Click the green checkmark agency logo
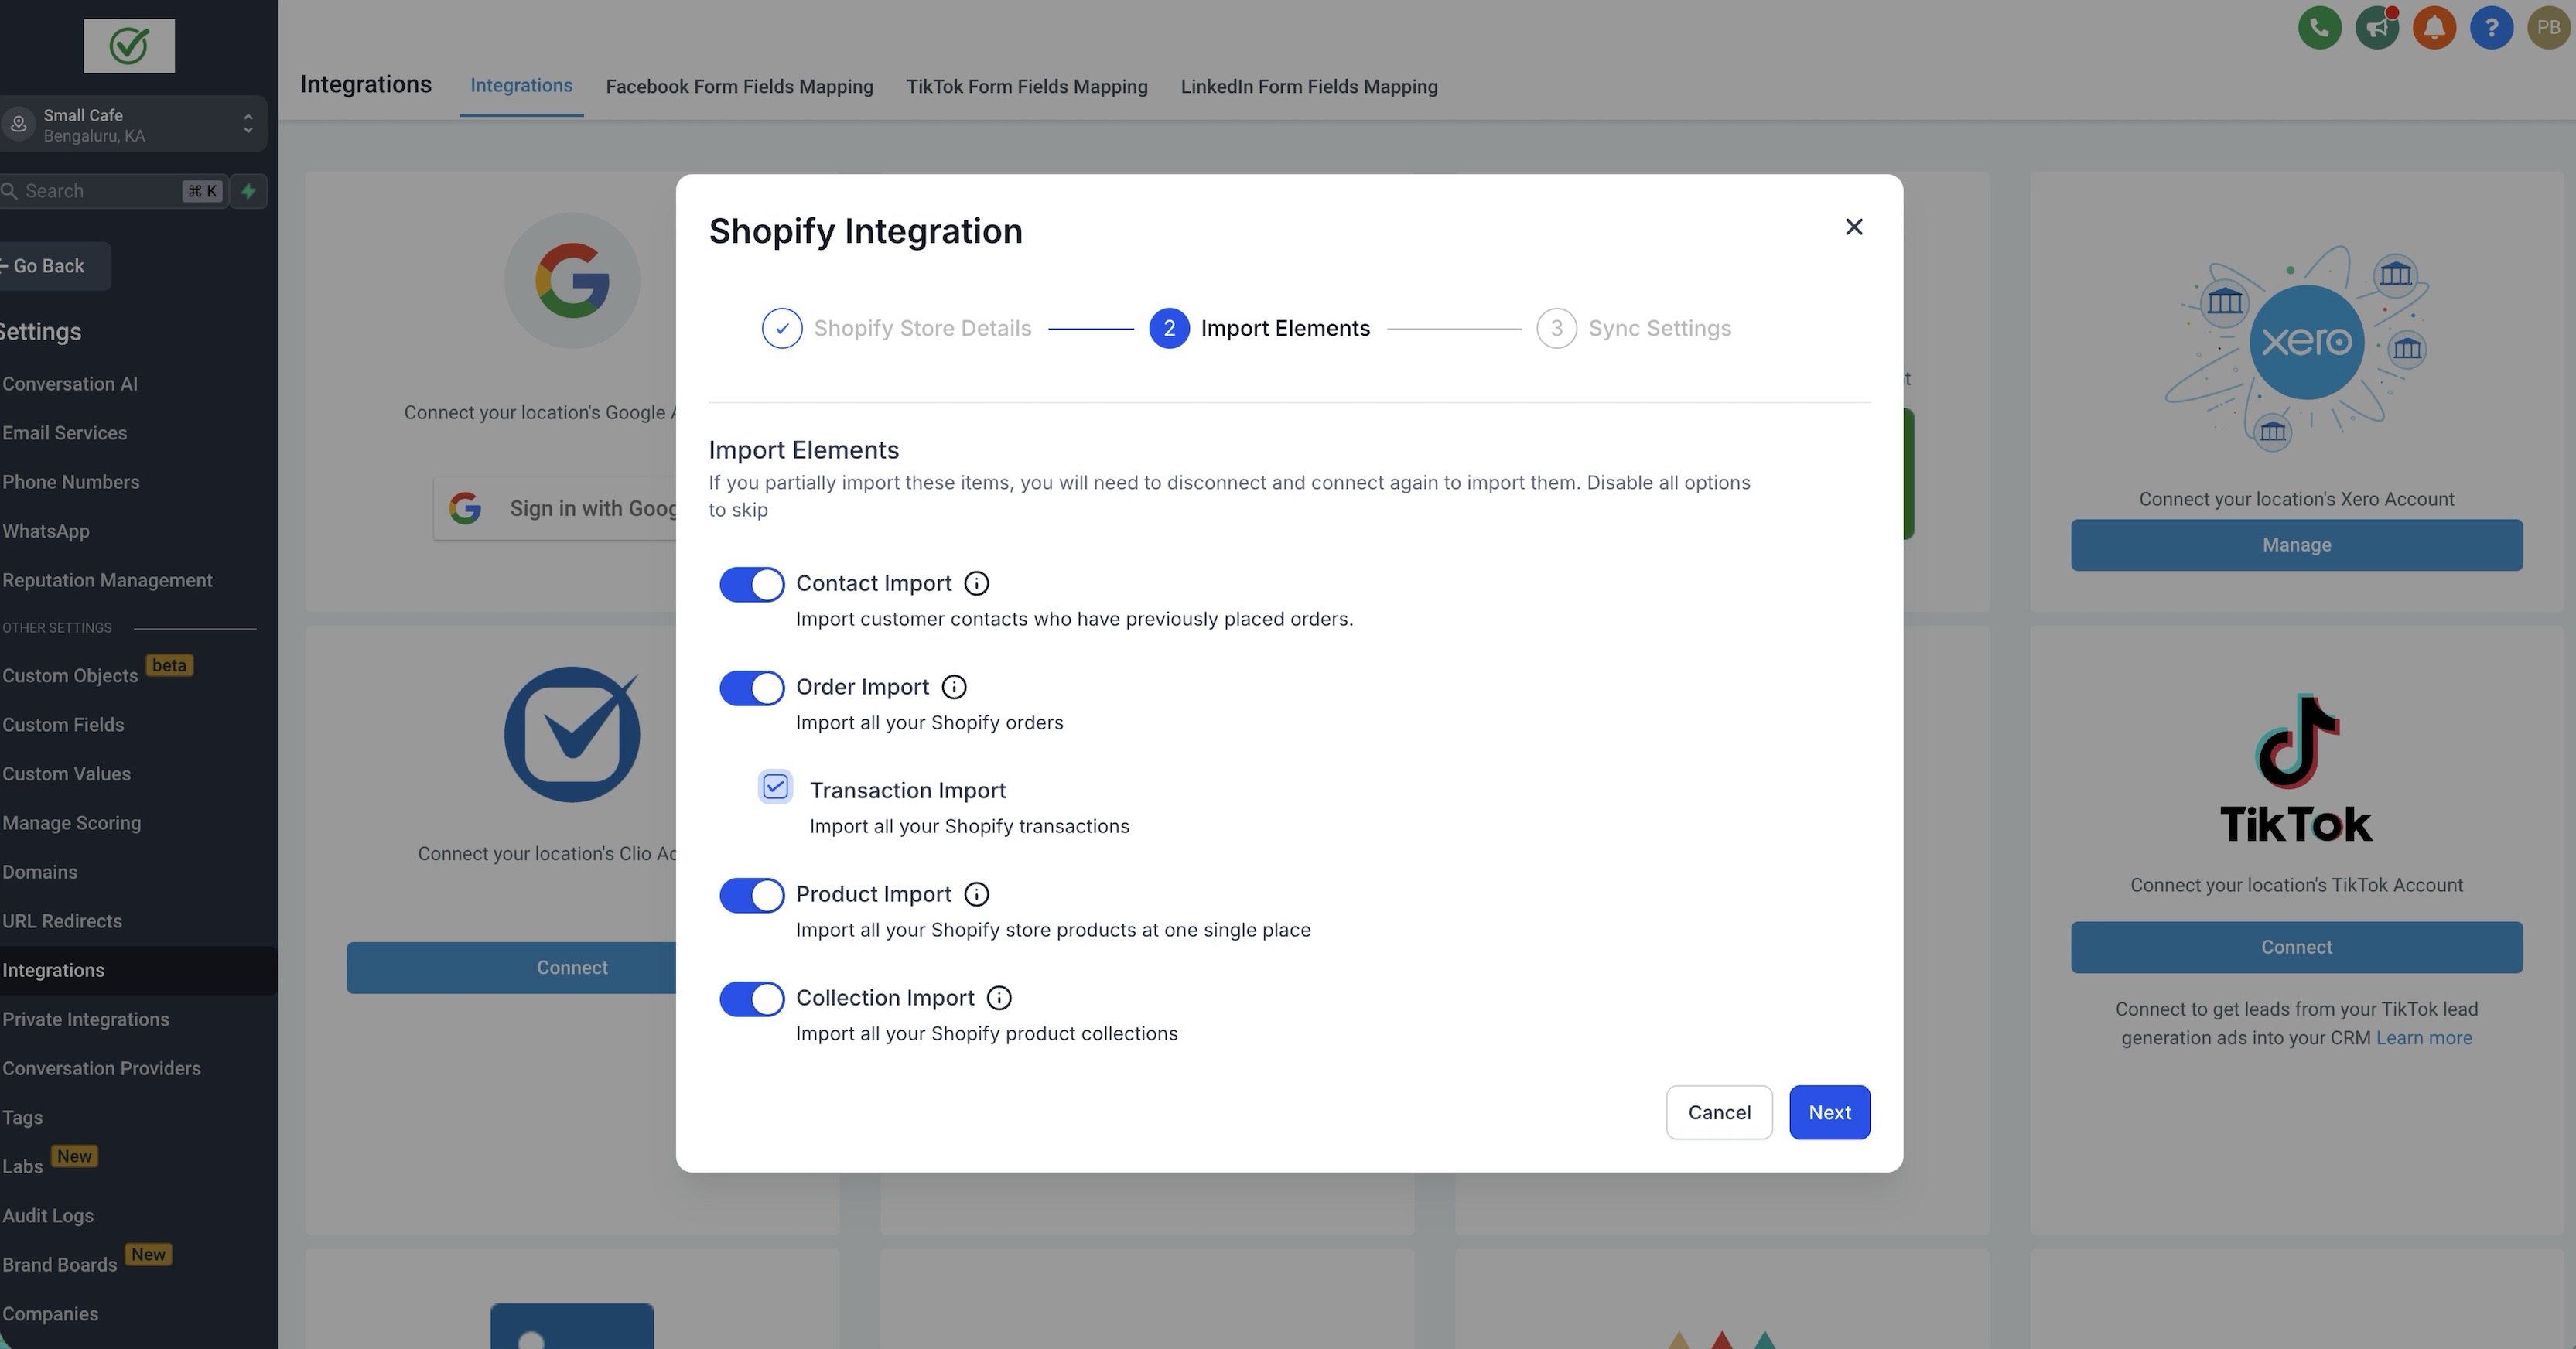 129,46
